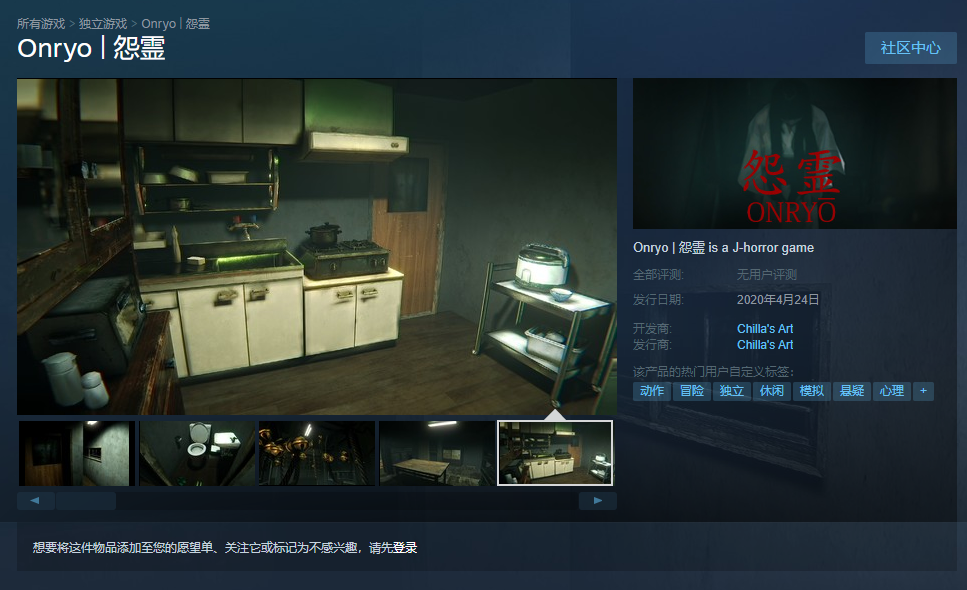Viewport: 967px width, 590px height.
Task: Click the release date 2020年4月24日
Action: (x=778, y=300)
